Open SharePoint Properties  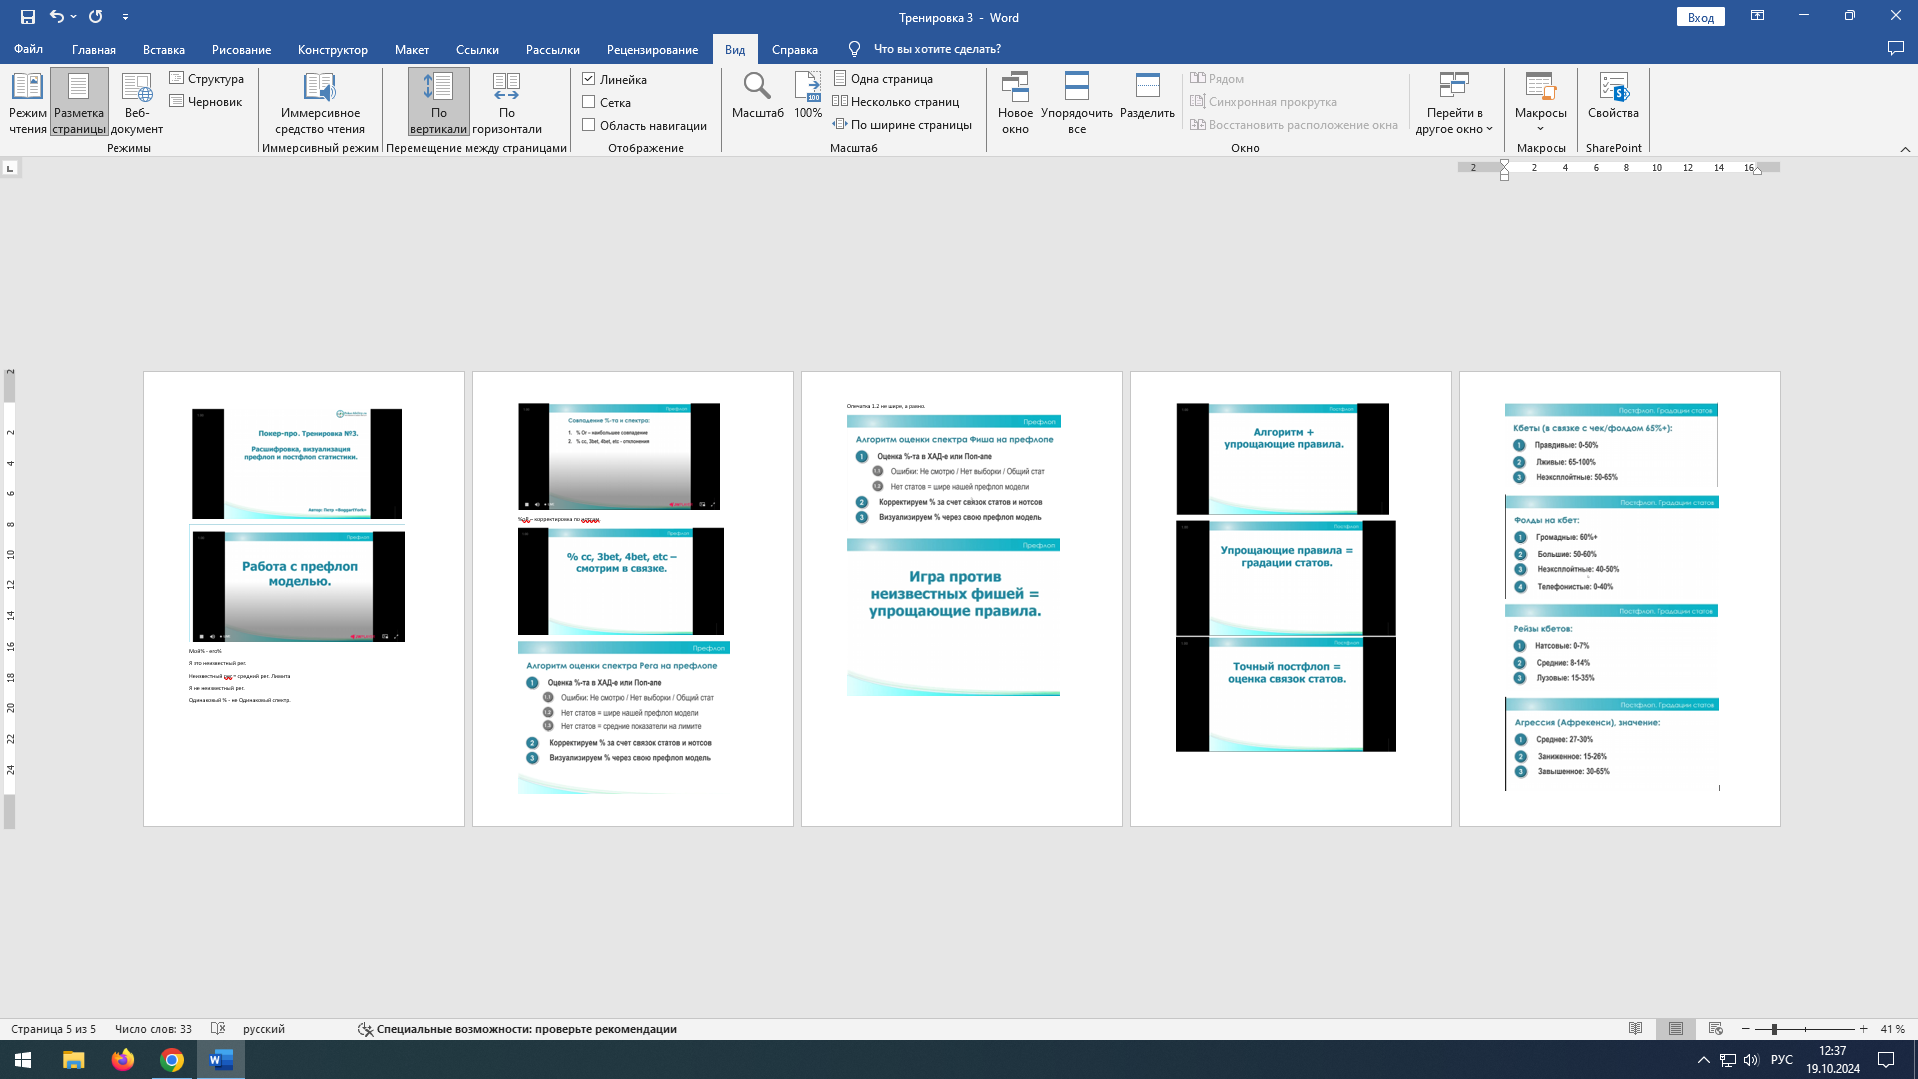[1613, 96]
